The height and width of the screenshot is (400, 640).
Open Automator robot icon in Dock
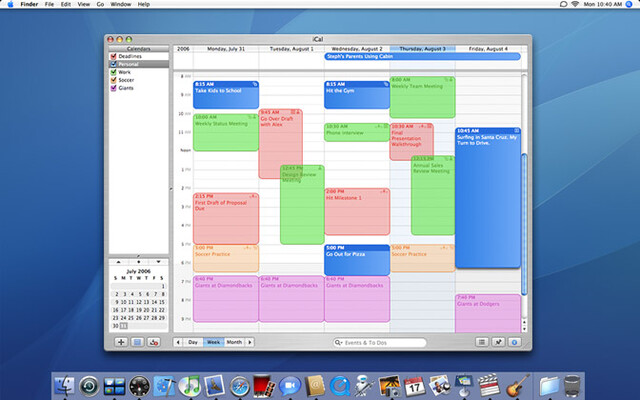click(364, 386)
